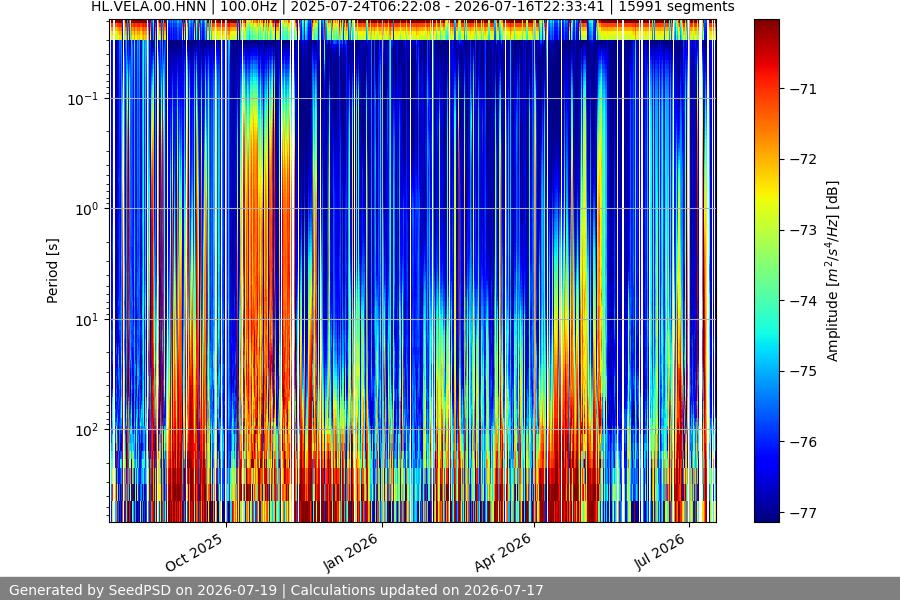Click the Jan 2026 date label

(x=350, y=553)
